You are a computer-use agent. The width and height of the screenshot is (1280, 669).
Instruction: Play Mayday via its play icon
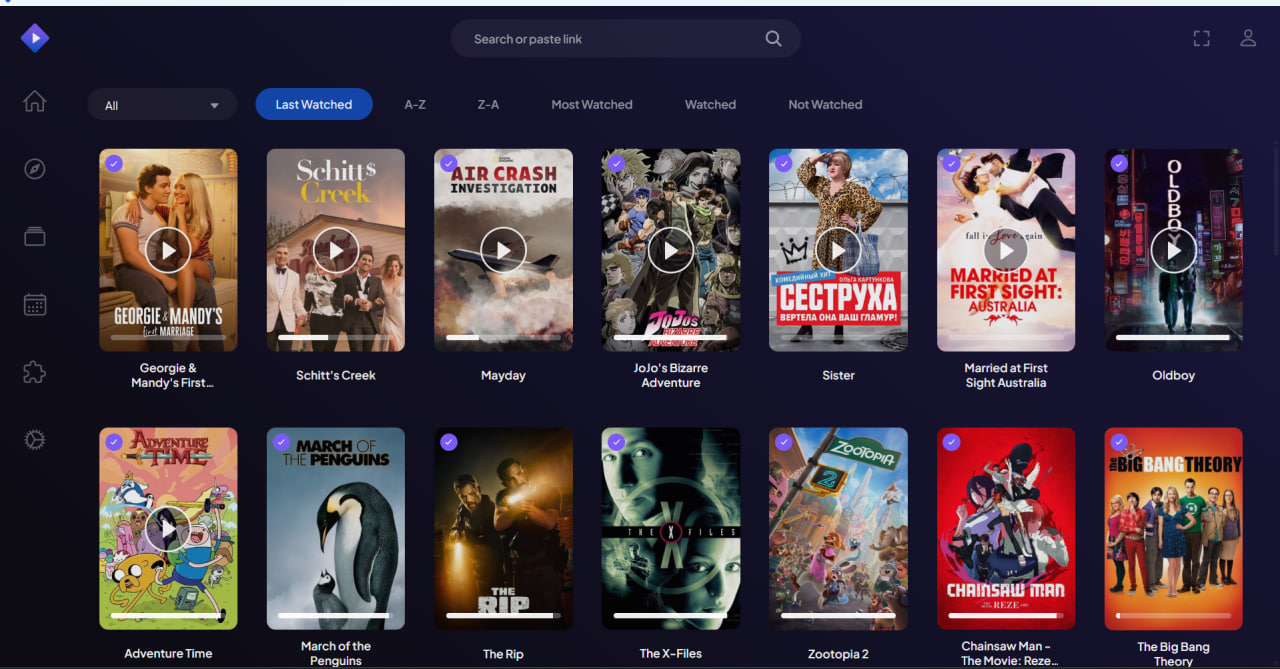tap(503, 250)
